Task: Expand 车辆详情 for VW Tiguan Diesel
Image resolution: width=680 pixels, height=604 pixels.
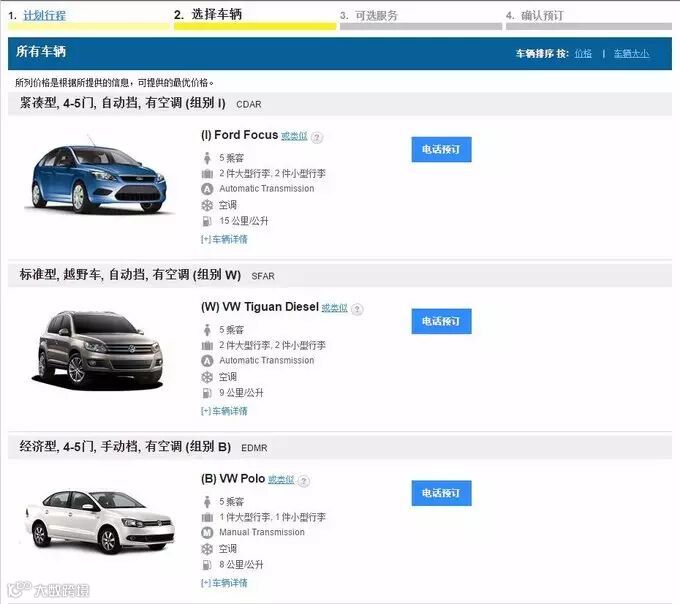Action: [x=224, y=411]
